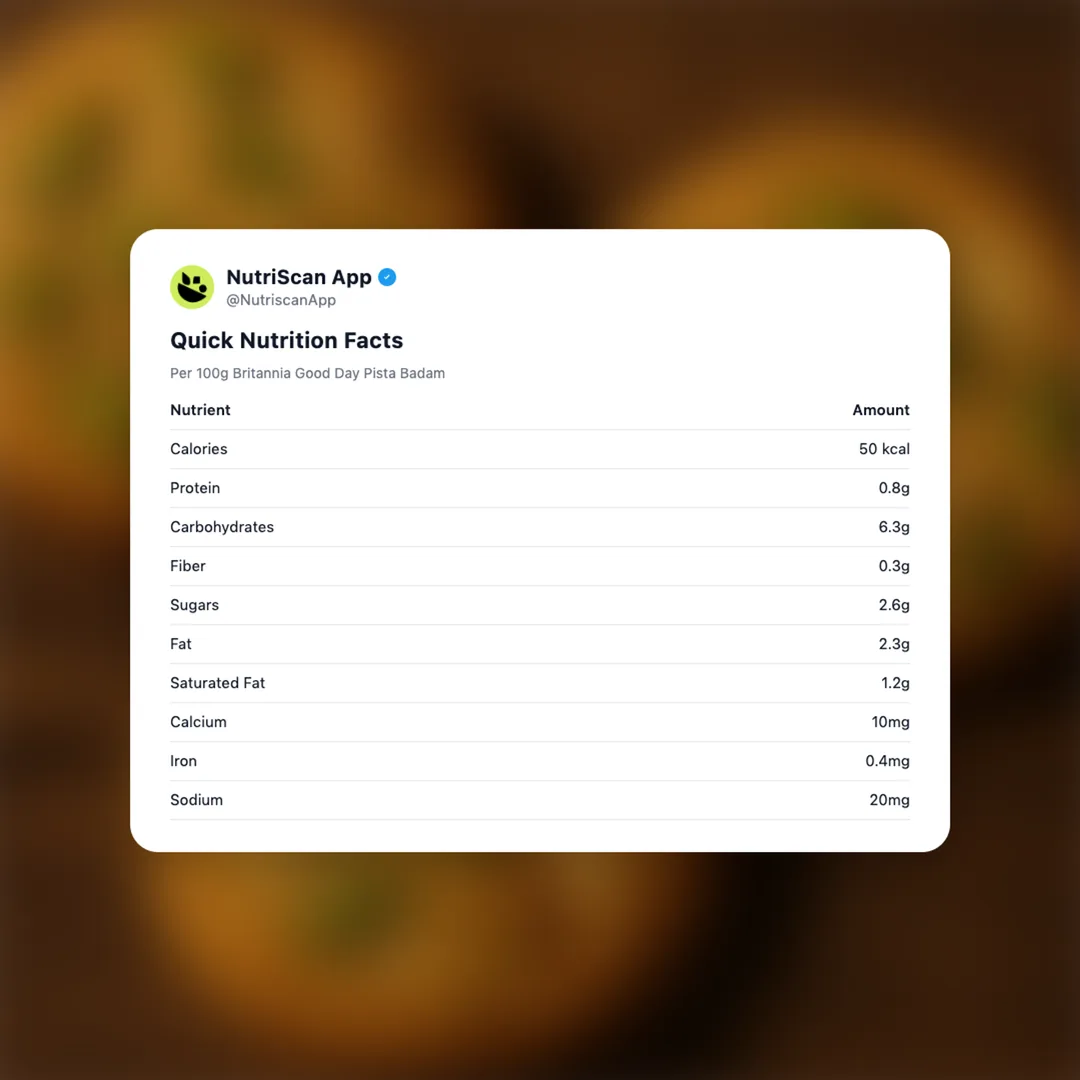Click the Calcium row label
Image resolution: width=1080 pixels, height=1080 pixels.
(x=198, y=722)
